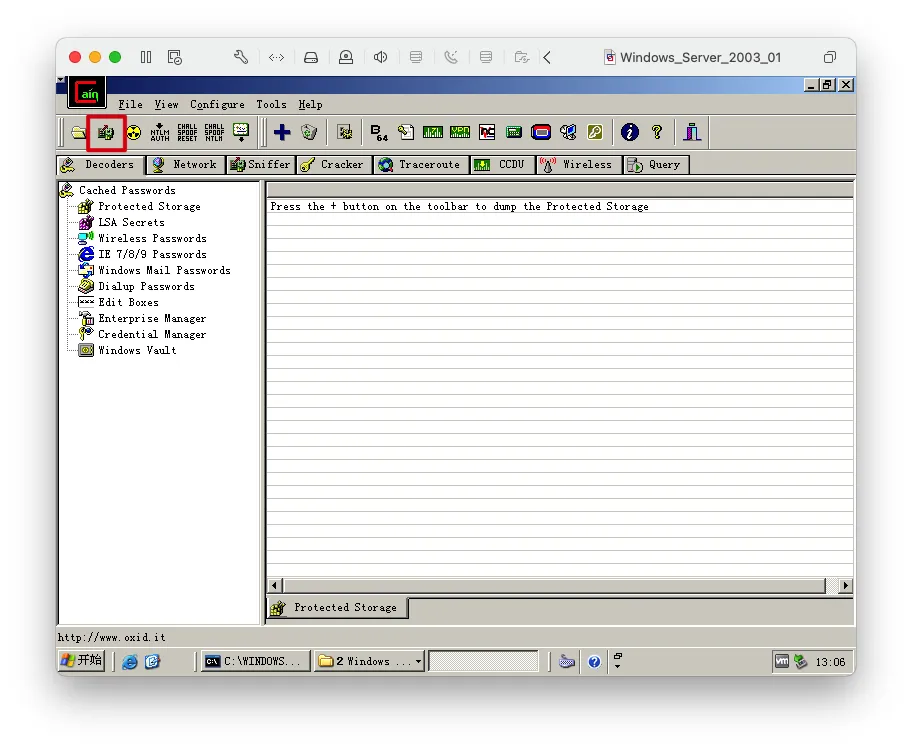Open the Base64 password decoder icon
The image size is (912, 750).
[379, 133]
